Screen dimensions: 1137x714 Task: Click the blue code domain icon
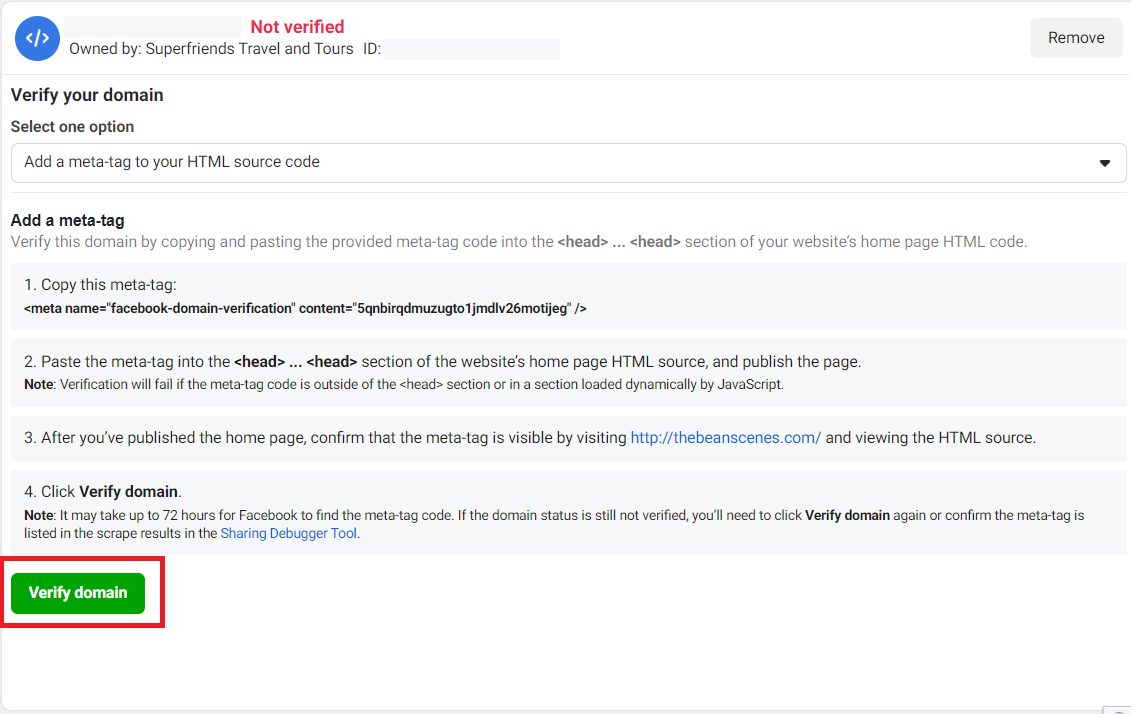pos(37,38)
